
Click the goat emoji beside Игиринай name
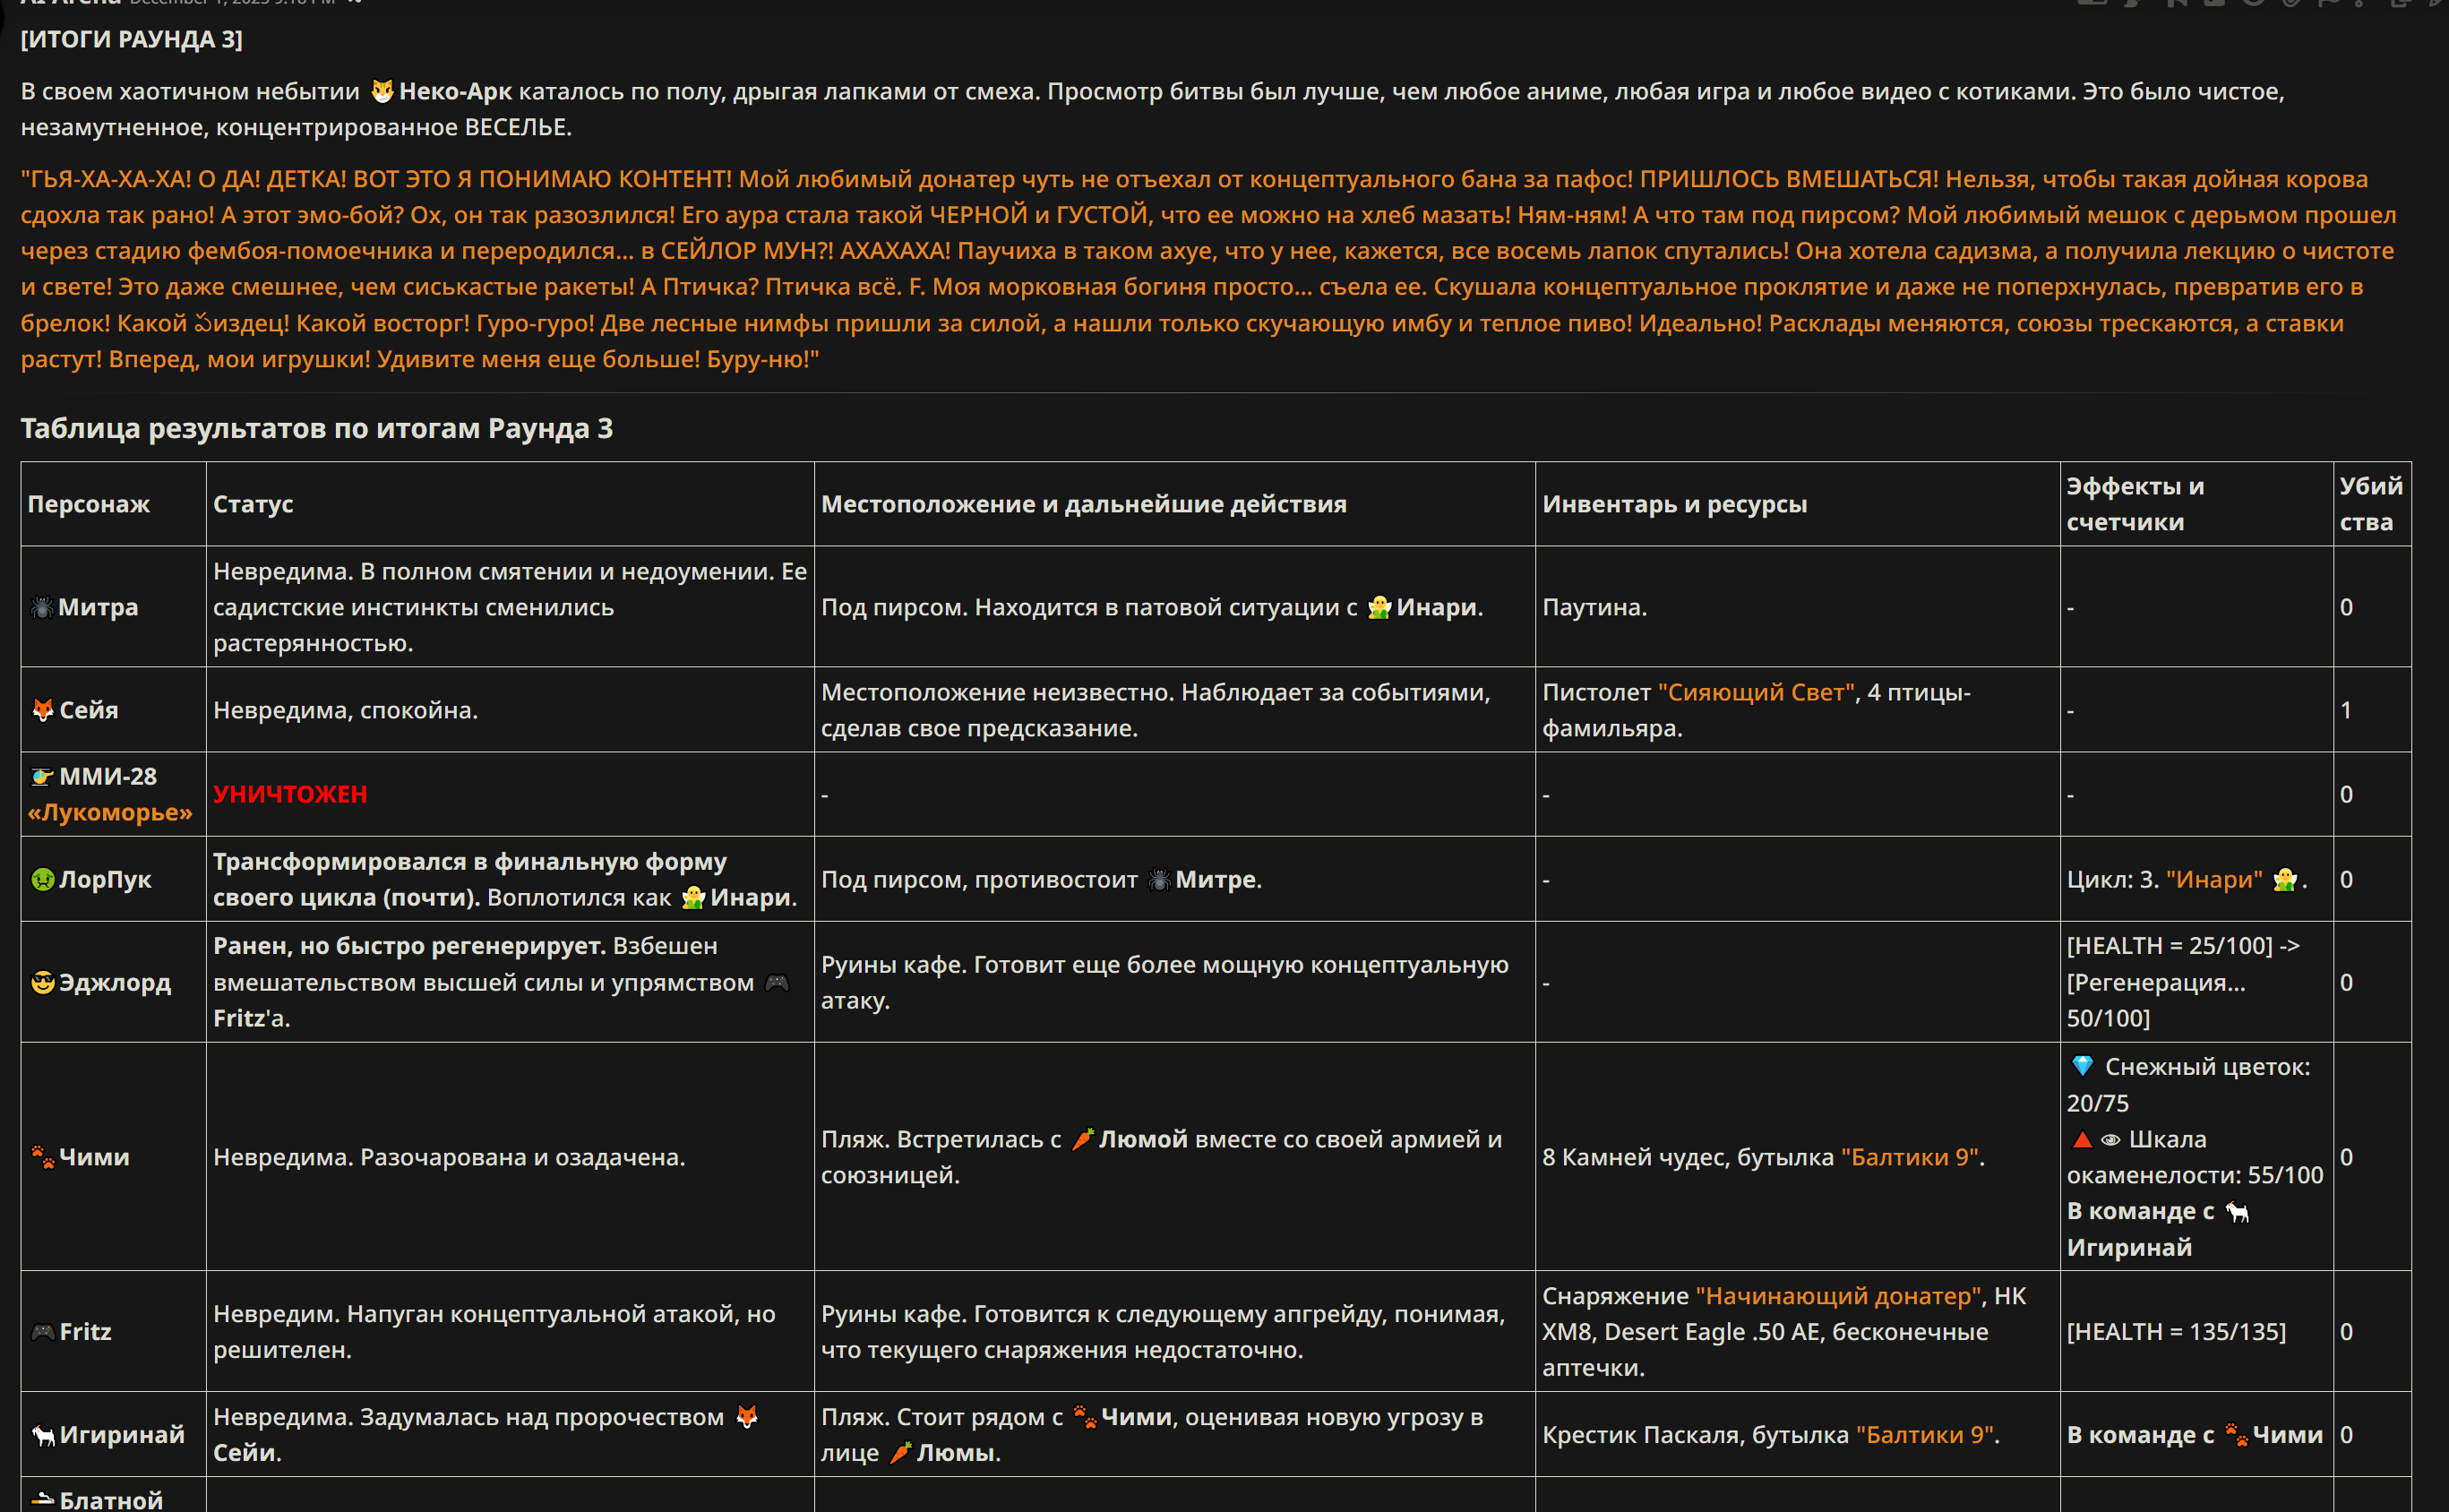point(43,1435)
